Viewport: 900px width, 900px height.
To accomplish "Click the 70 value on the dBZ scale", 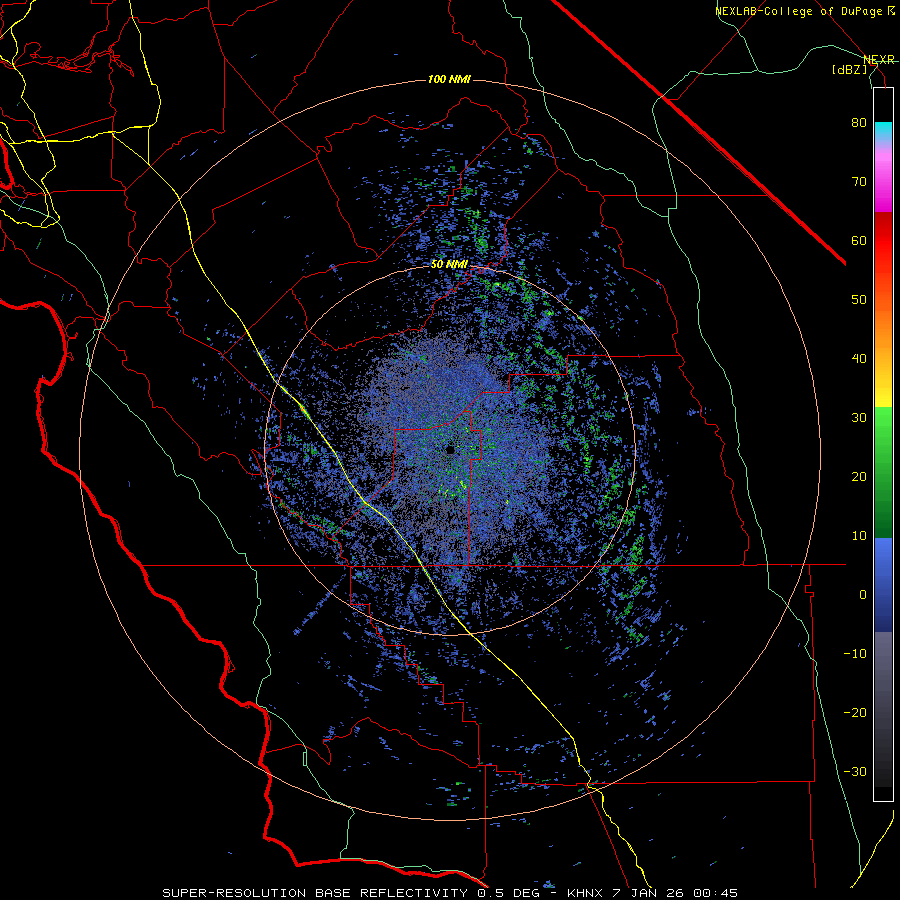I will tap(859, 182).
